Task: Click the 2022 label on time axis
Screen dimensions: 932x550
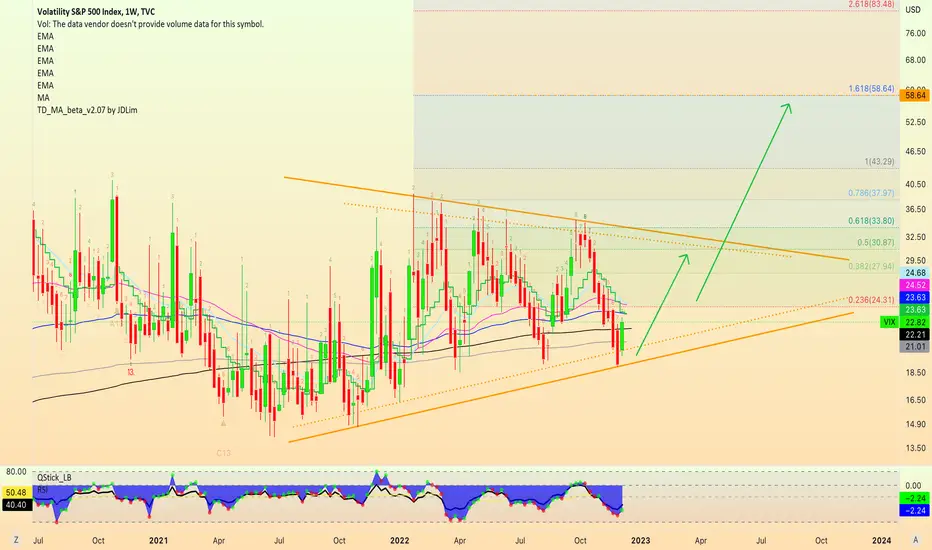Action: (x=399, y=540)
